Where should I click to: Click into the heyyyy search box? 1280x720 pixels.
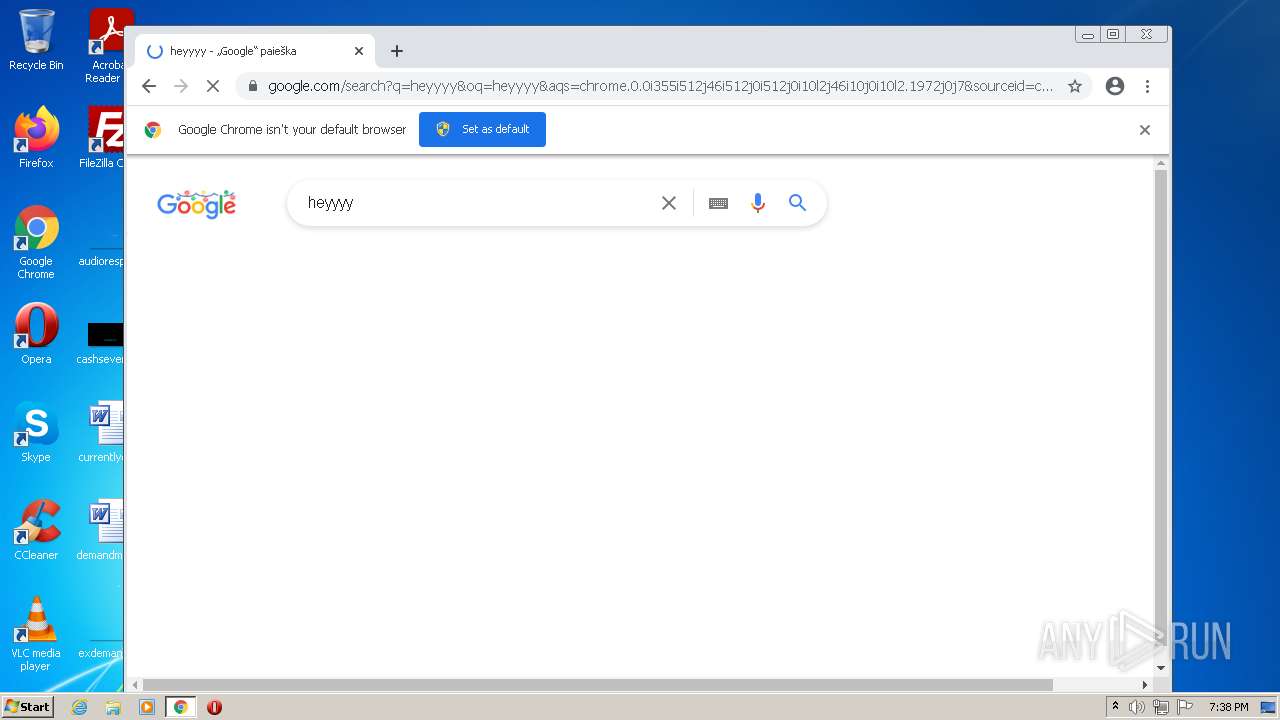click(478, 203)
